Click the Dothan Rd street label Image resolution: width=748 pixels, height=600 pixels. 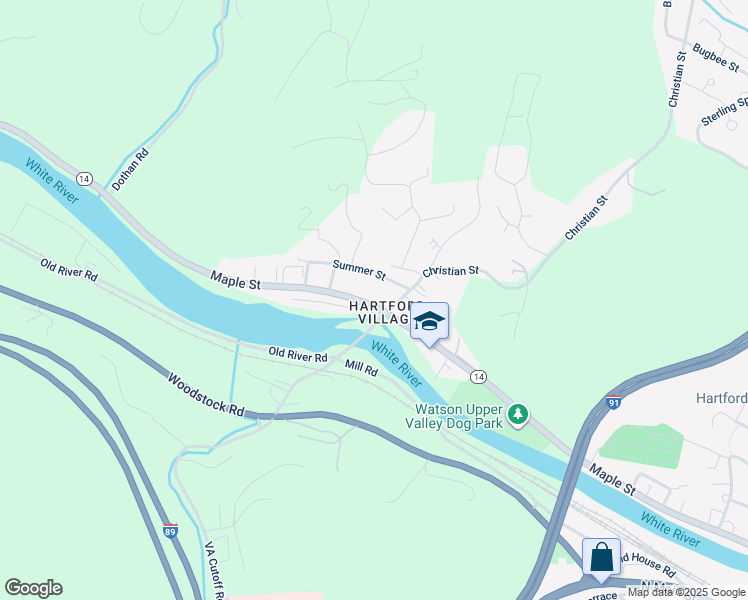pyautogui.click(x=130, y=169)
